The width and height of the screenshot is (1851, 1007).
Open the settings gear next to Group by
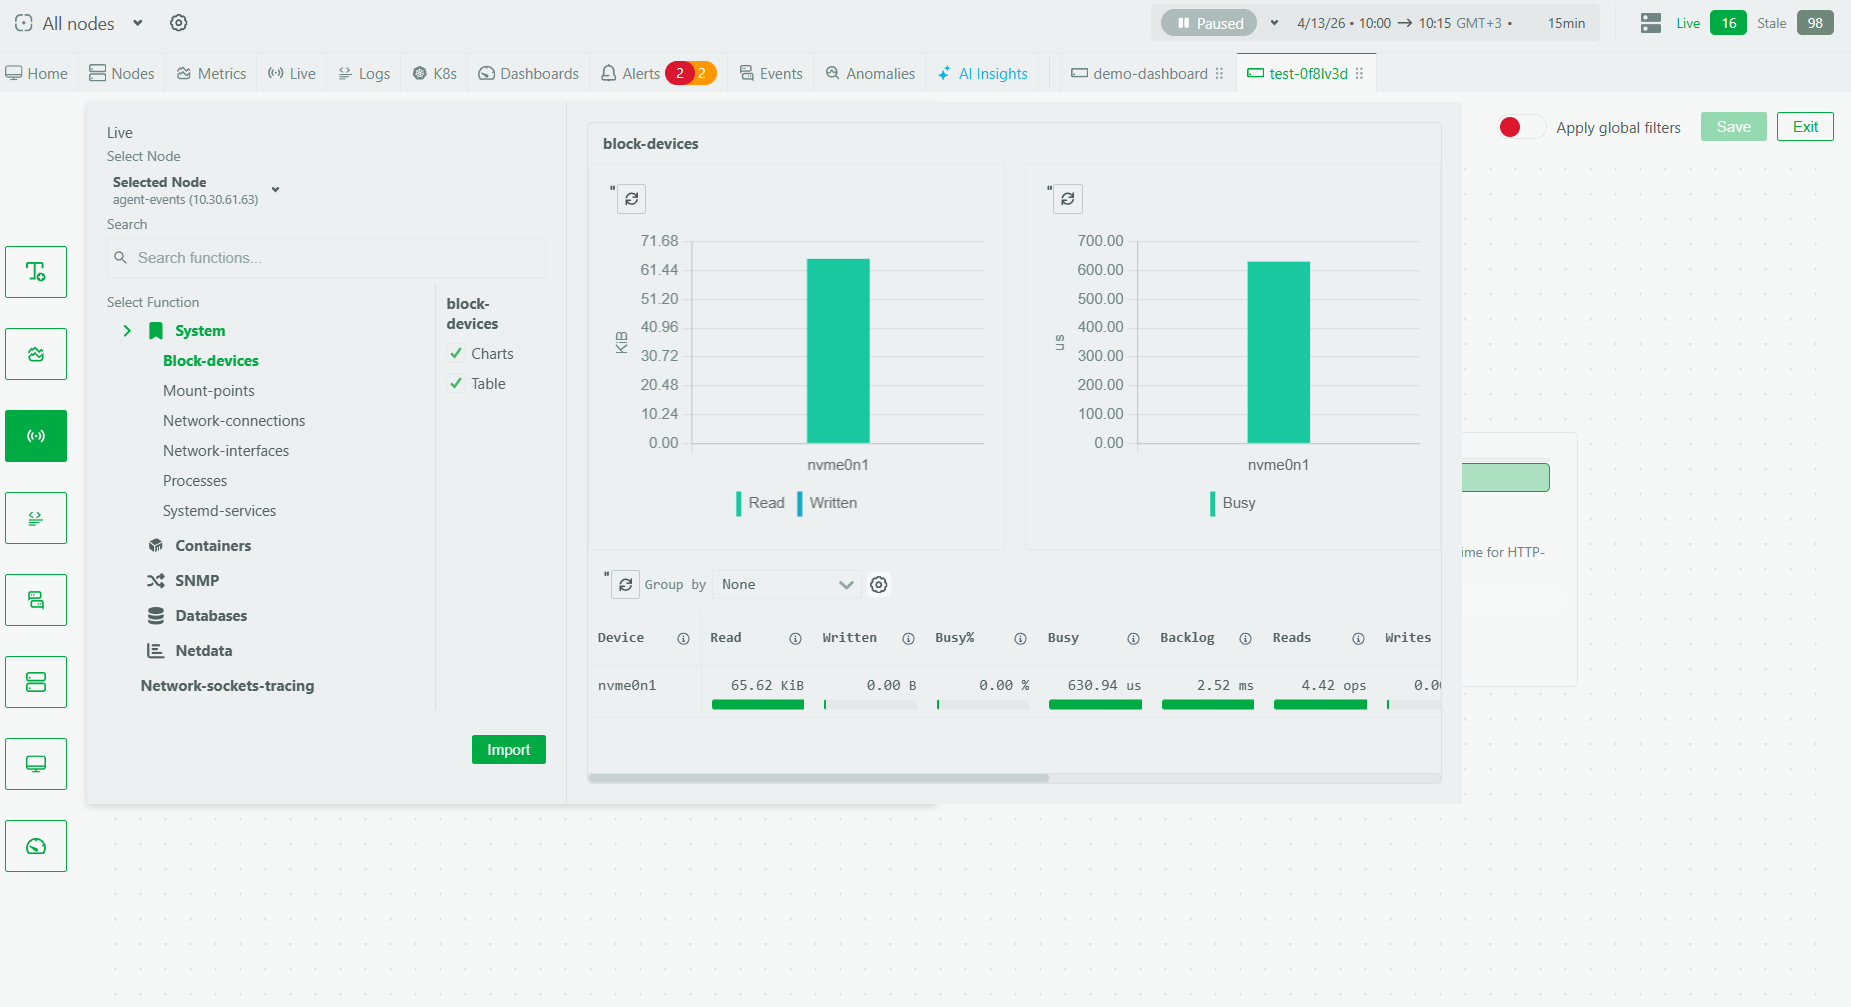click(x=878, y=584)
